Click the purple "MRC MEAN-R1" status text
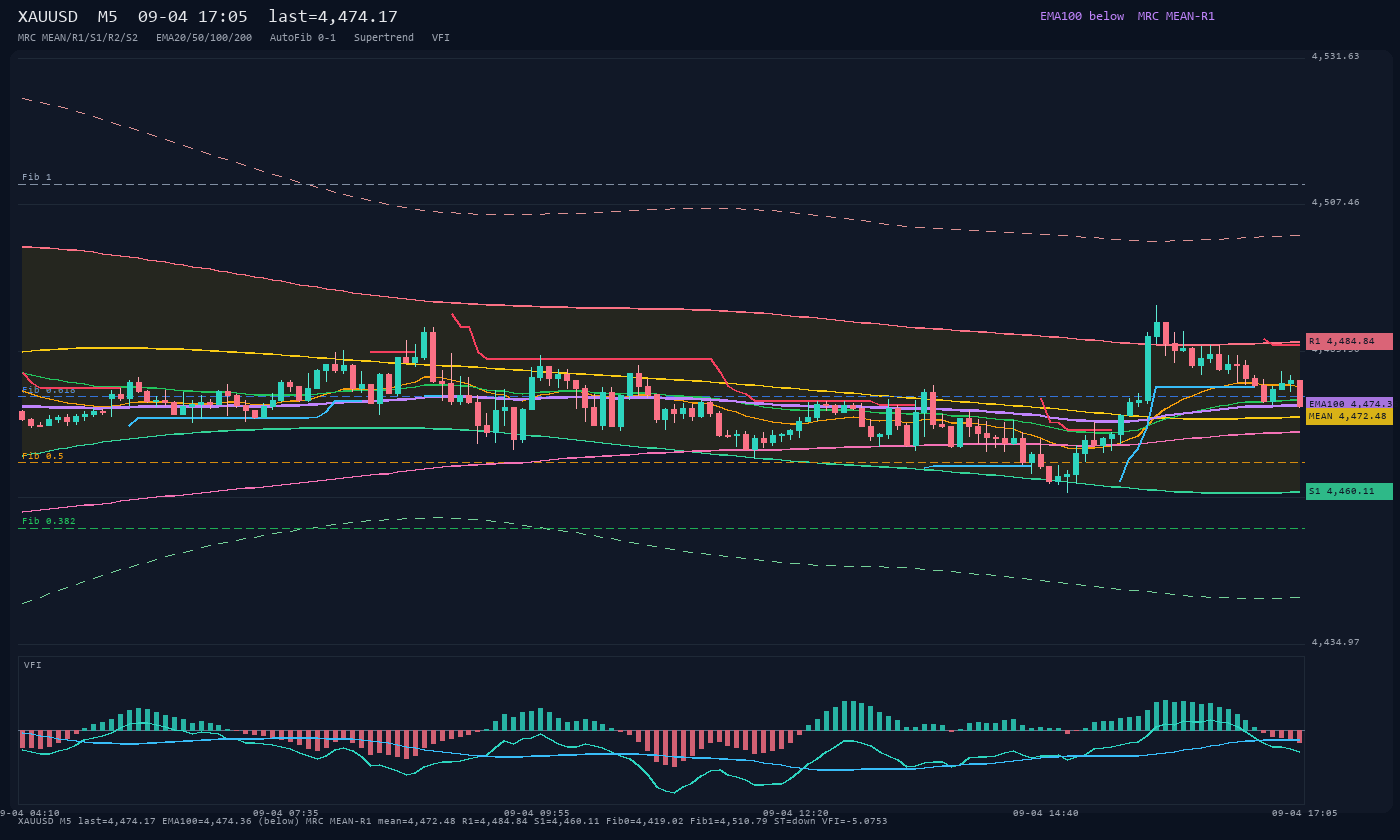This screenshot has width=1400, height=840. click(1176, 16)
